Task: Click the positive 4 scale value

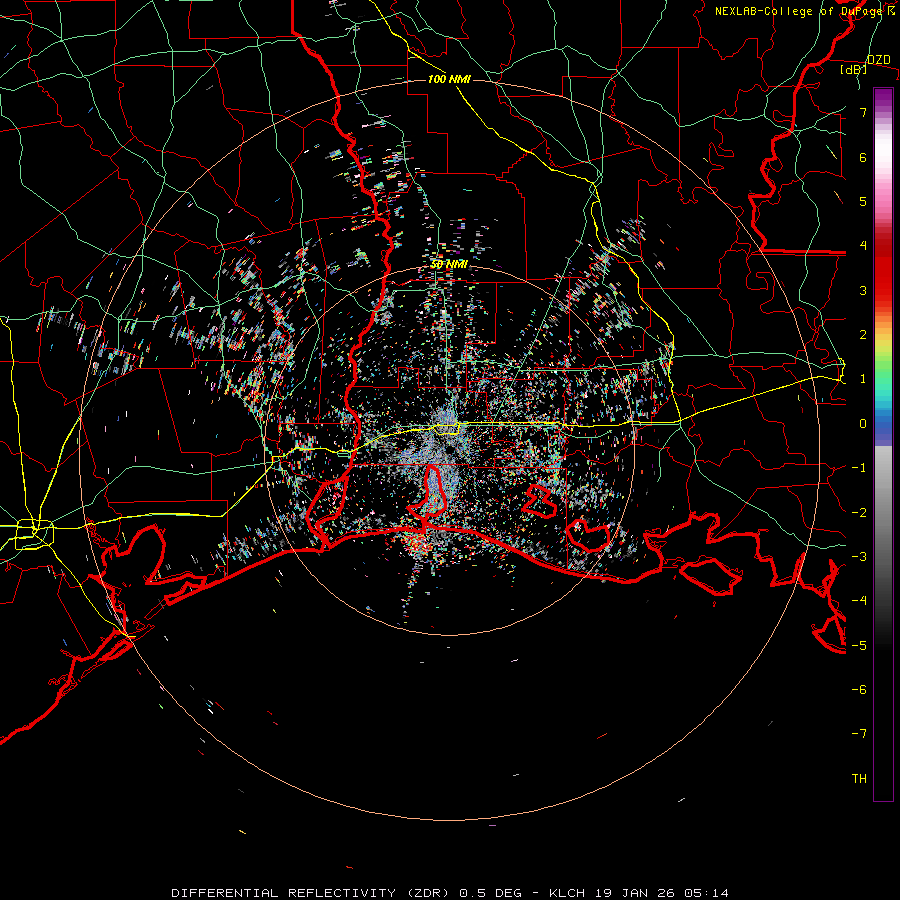Action: [x=863, y=246]
